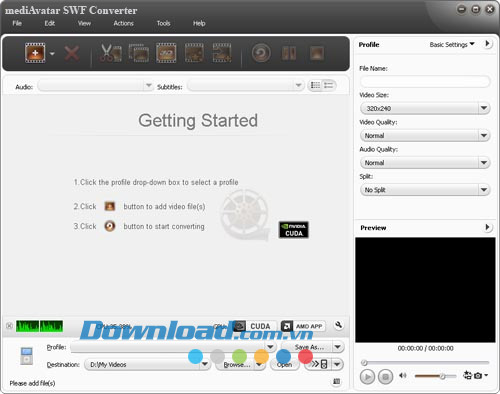Click the 3D conversion toolbar icon
Screen dimensions: 500x394
[166, 53]
